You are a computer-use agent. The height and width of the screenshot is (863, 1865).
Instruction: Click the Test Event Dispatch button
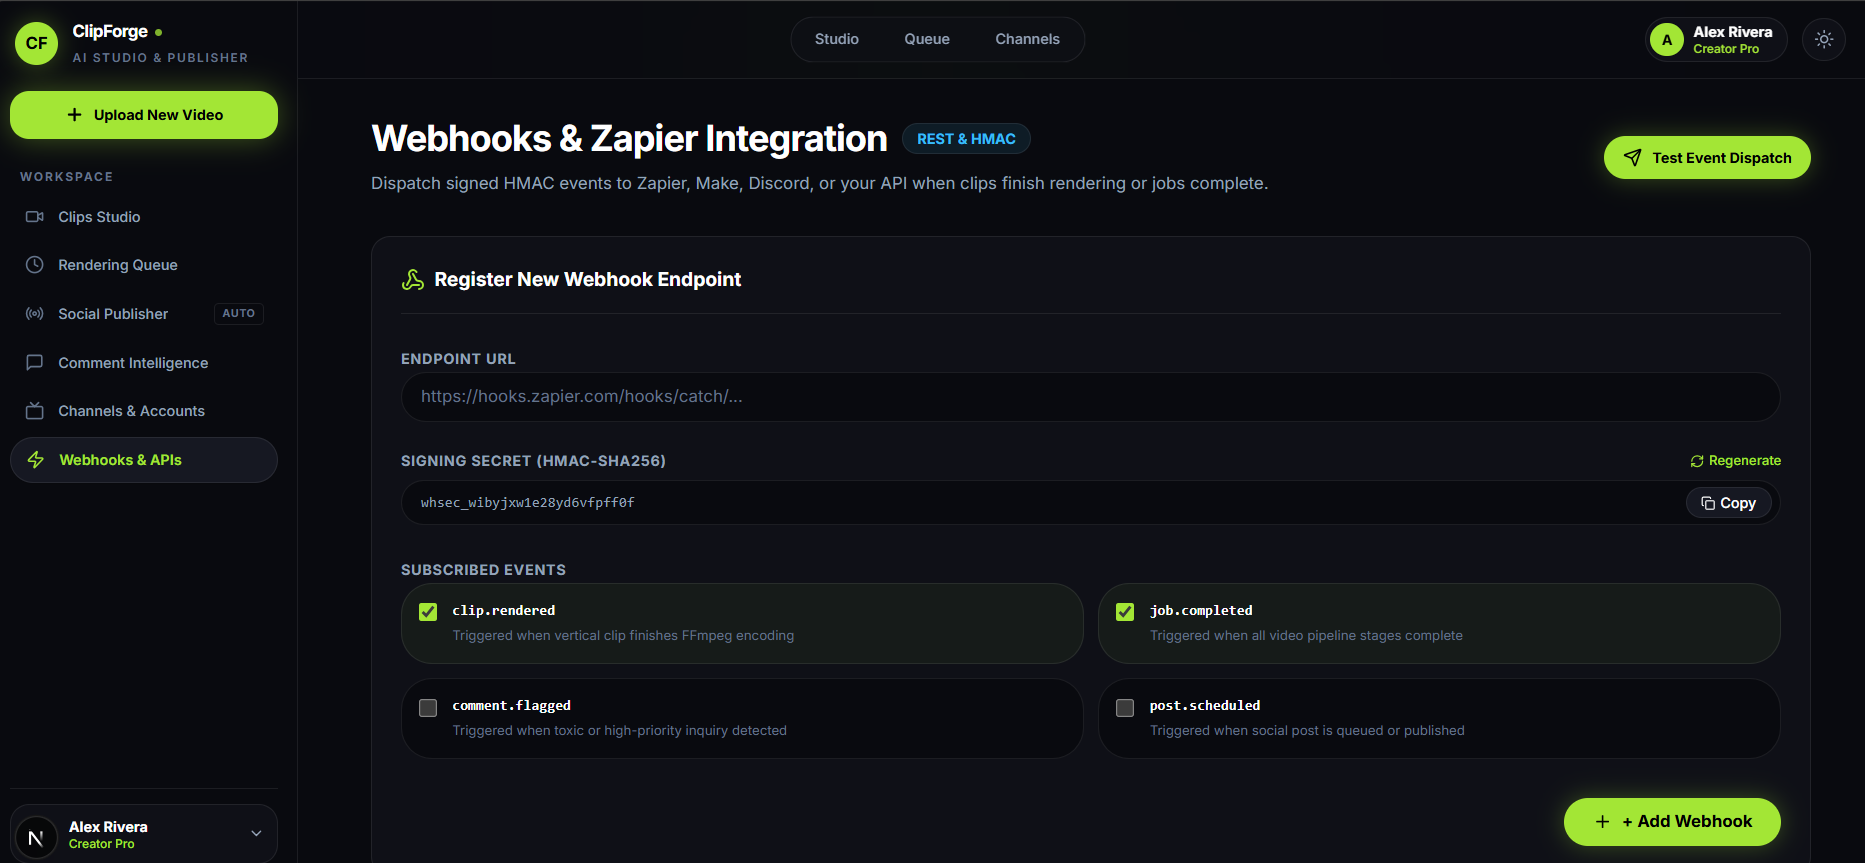click(1707, 158)
